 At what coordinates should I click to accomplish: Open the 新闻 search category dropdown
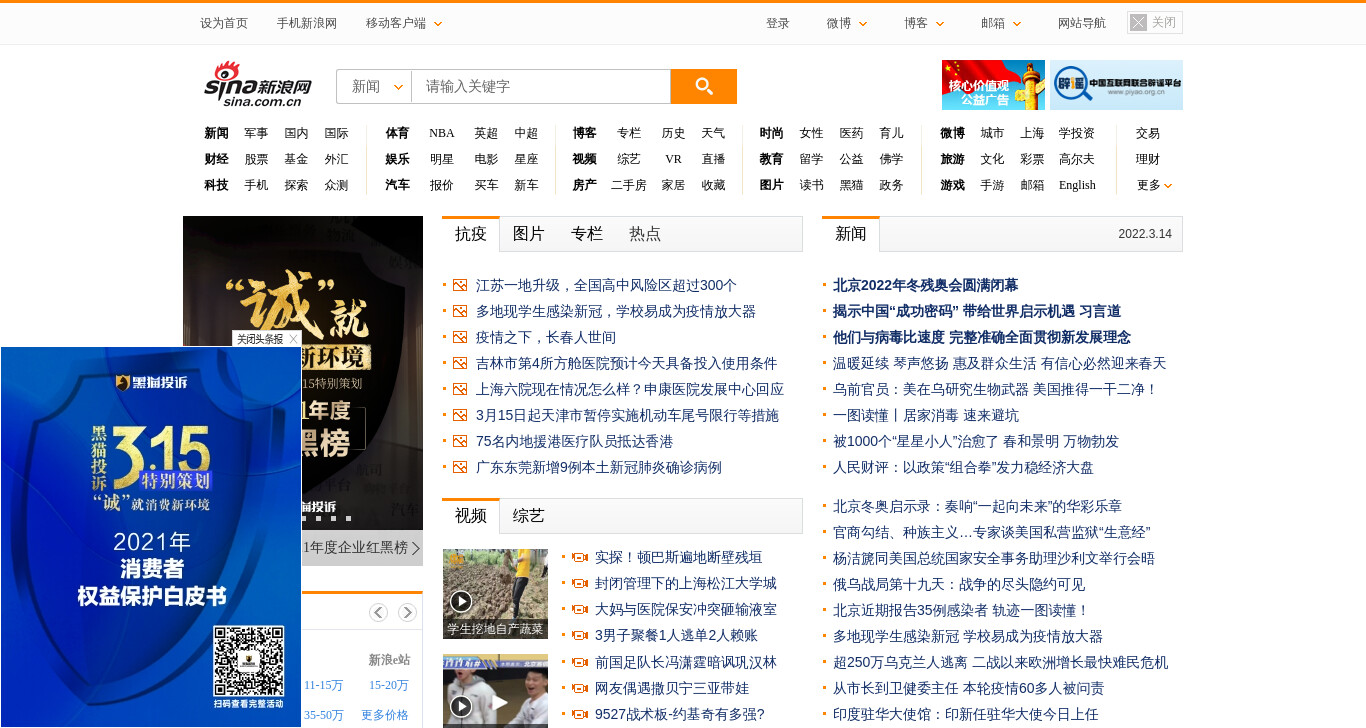(x=374, y=86)
